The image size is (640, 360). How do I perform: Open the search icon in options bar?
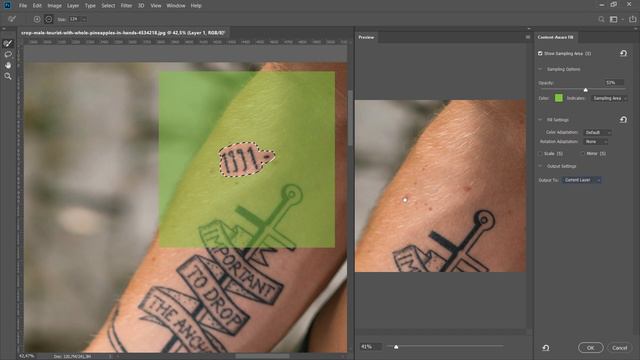point(601,19)
